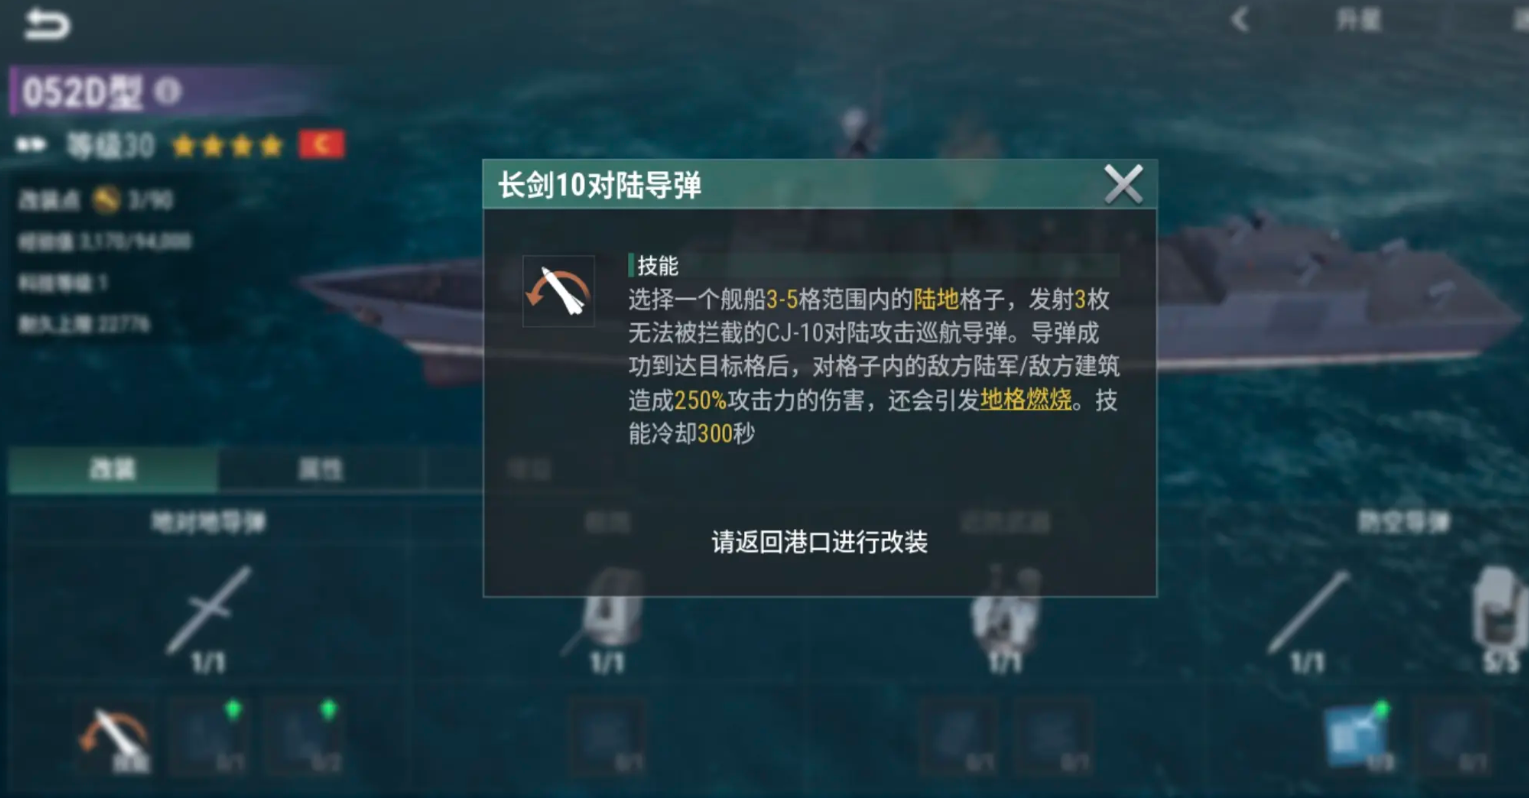Viewport: 1529px width, 798px height.
Task: Select the surface-to-surface missile weapon icon
Action: click(x=209, y=609)
